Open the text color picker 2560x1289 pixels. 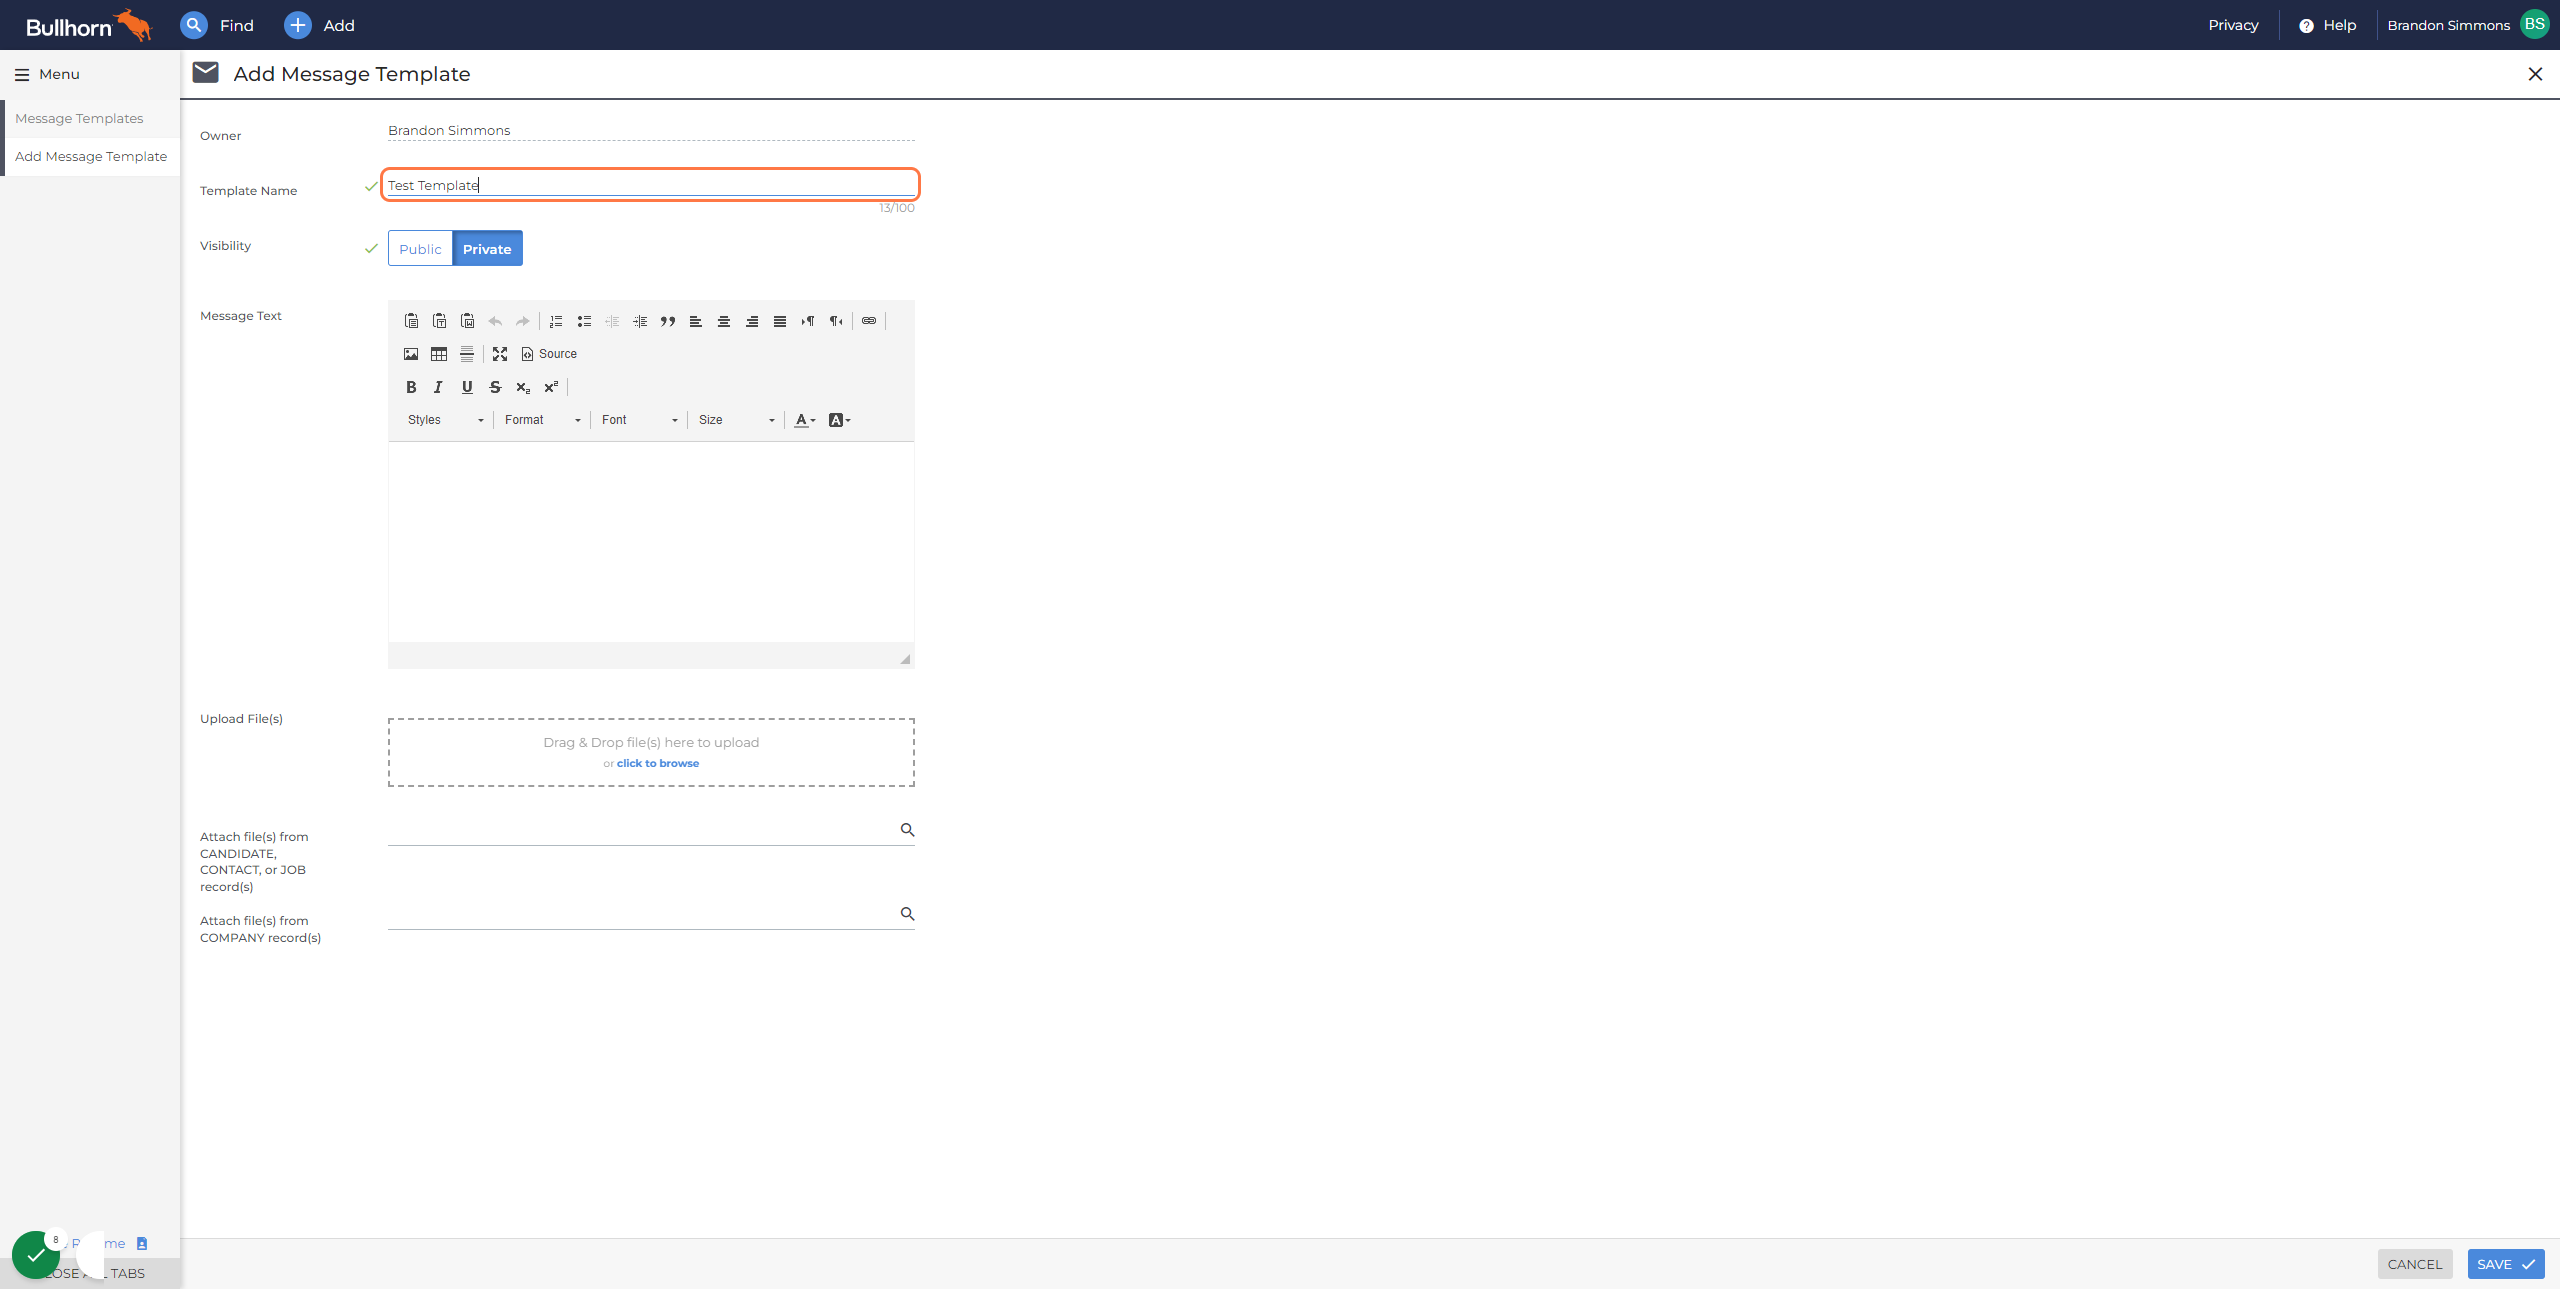[805, 420]
